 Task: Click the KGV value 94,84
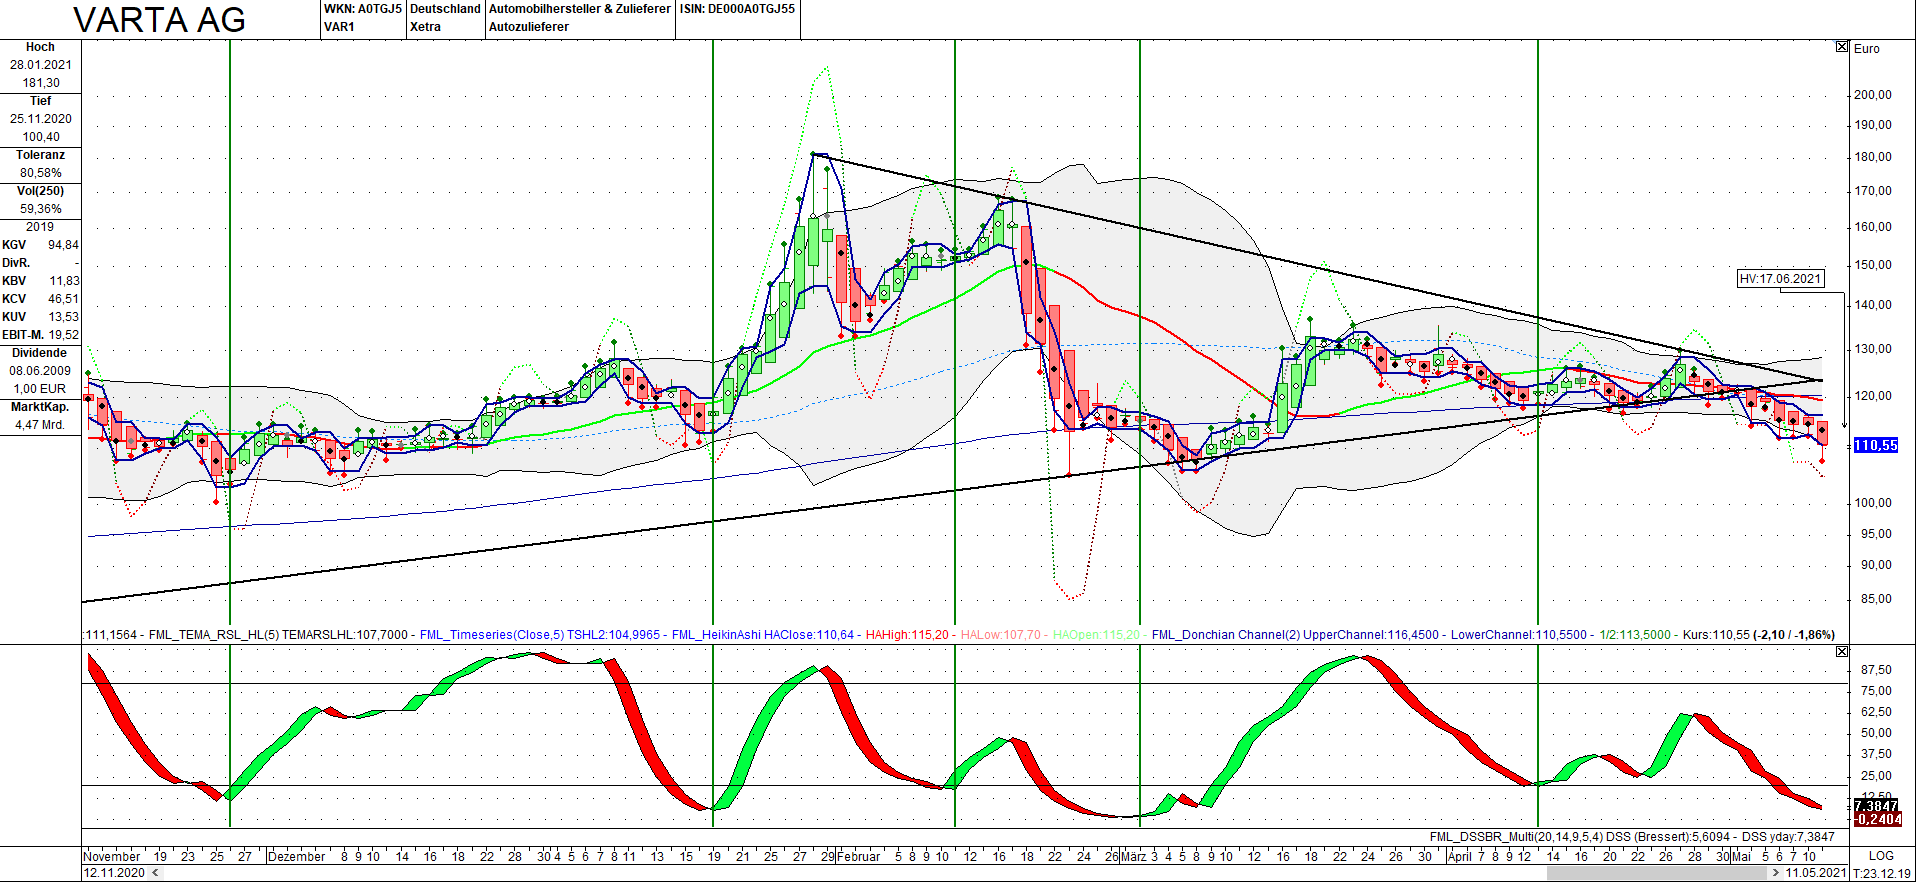click(63, 245)
